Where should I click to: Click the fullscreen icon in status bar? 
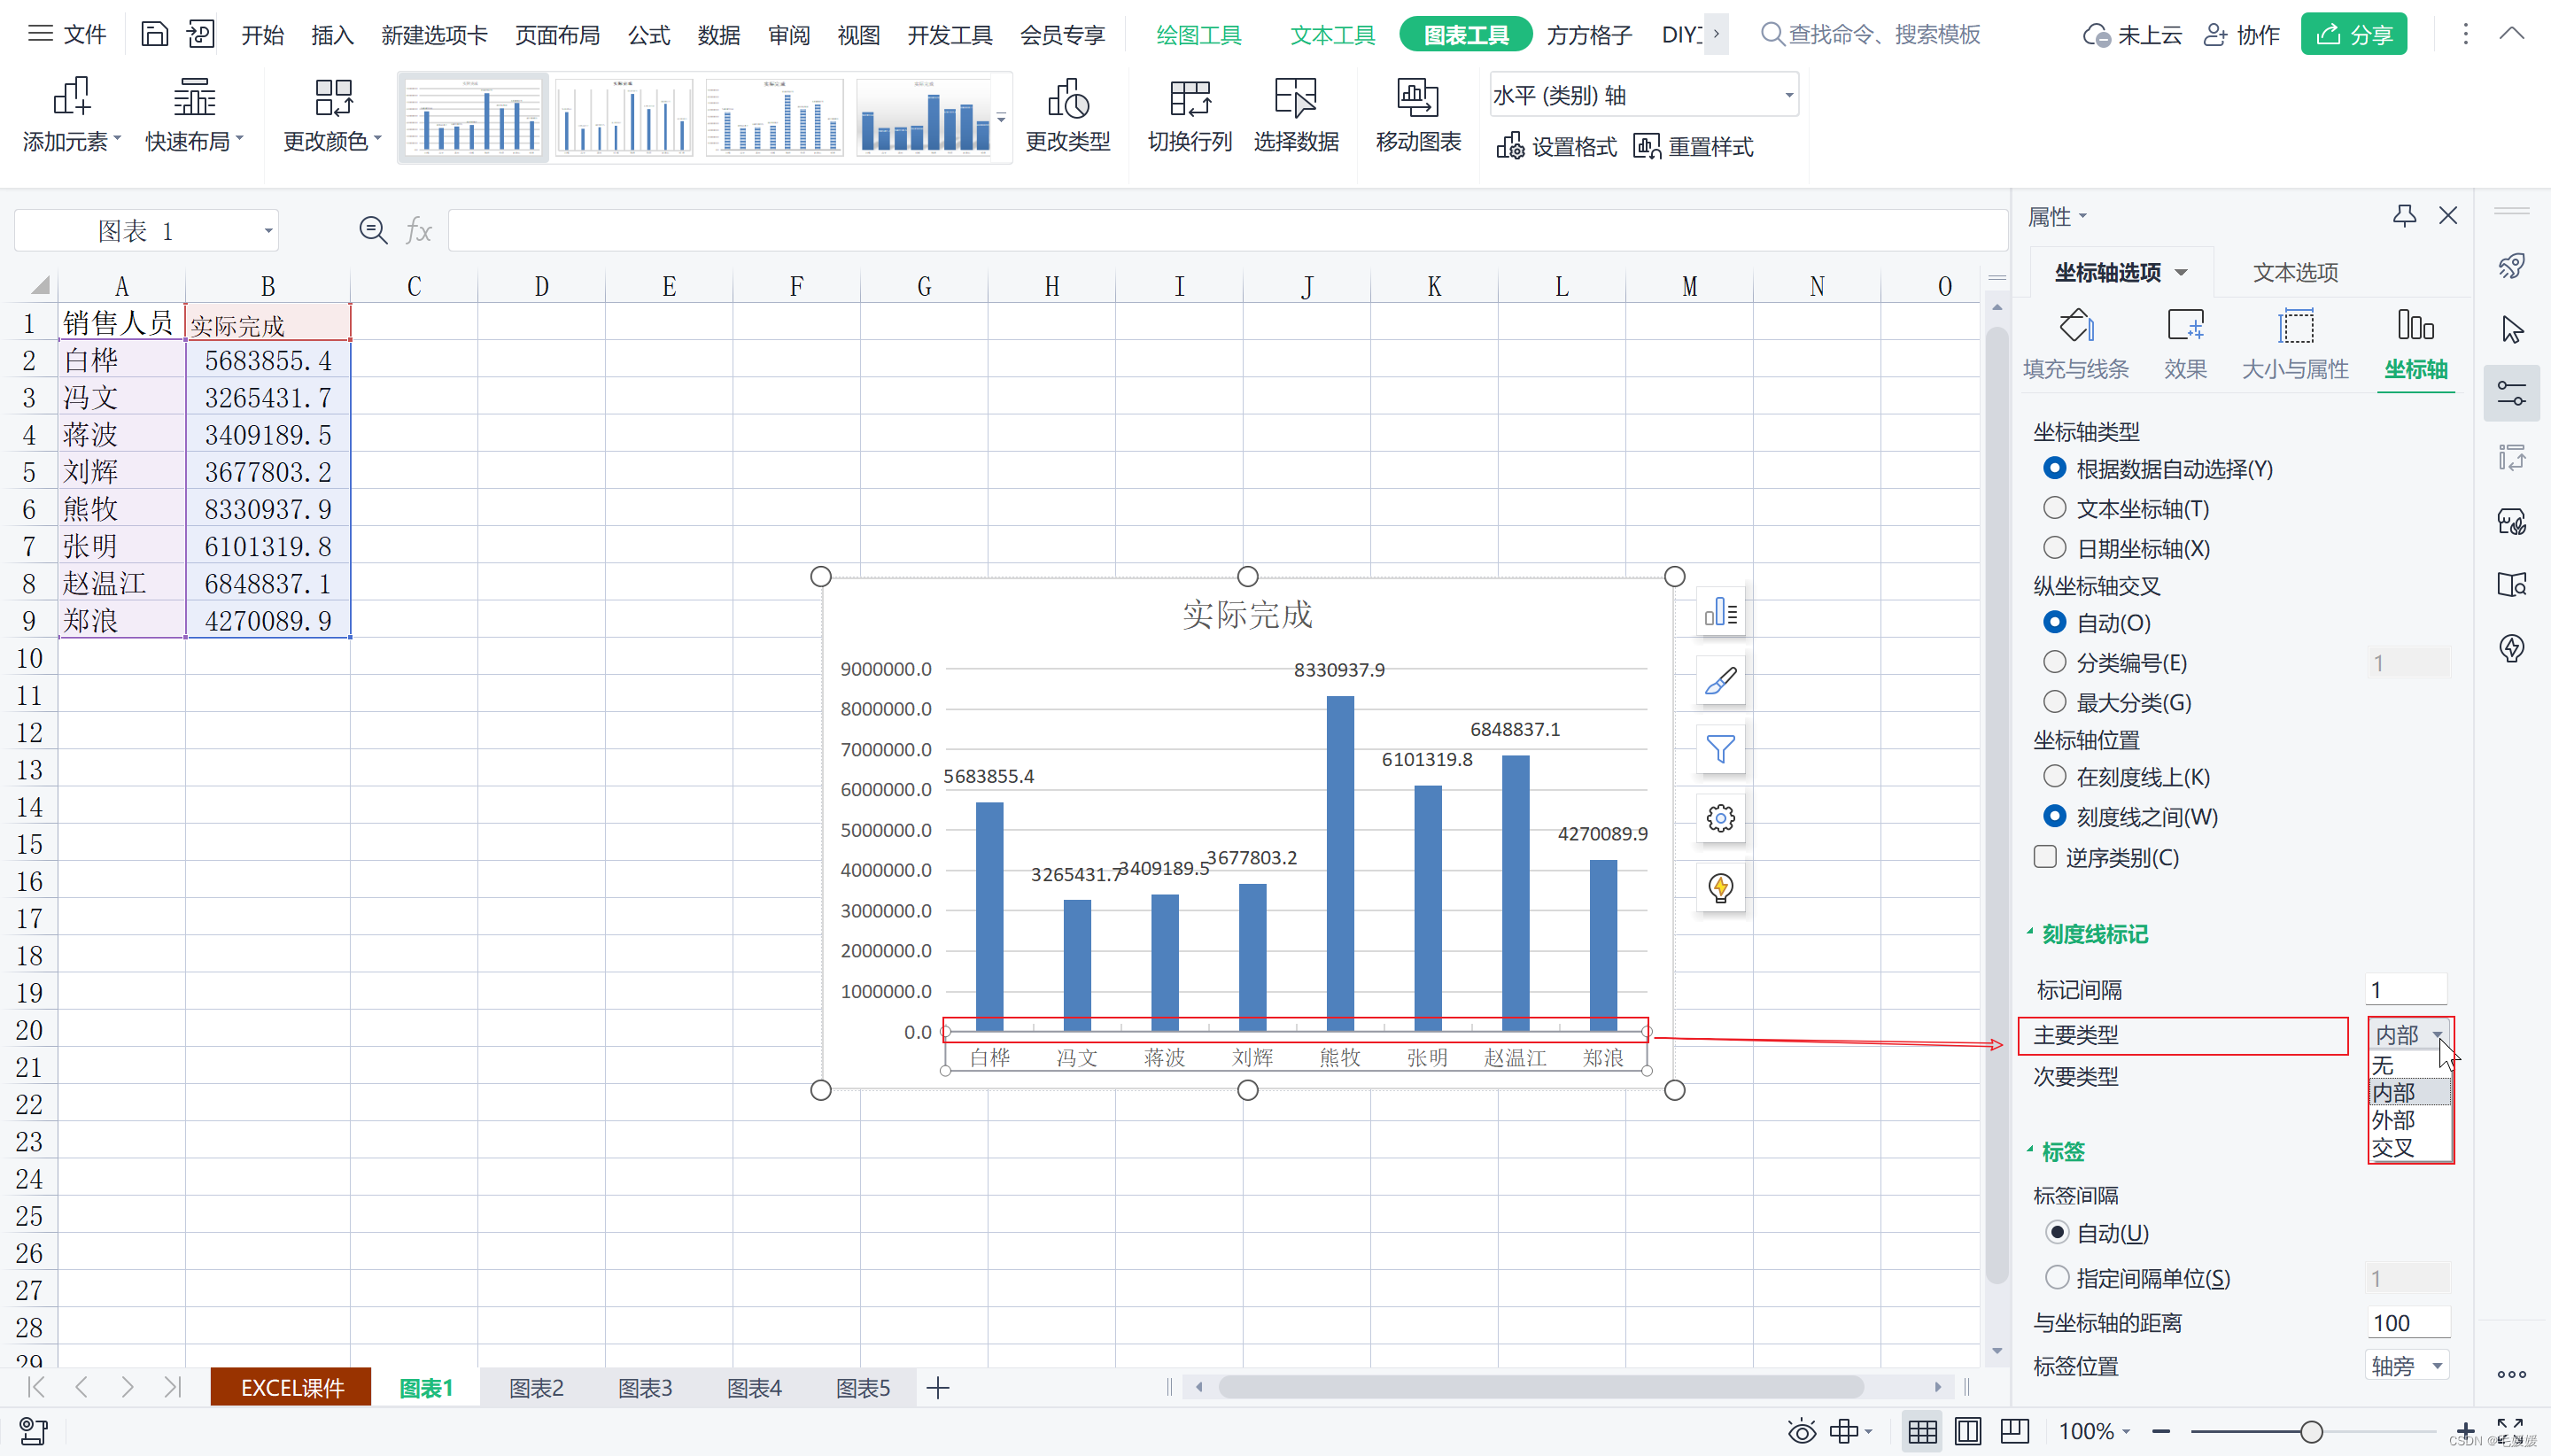point(2509,1431)
